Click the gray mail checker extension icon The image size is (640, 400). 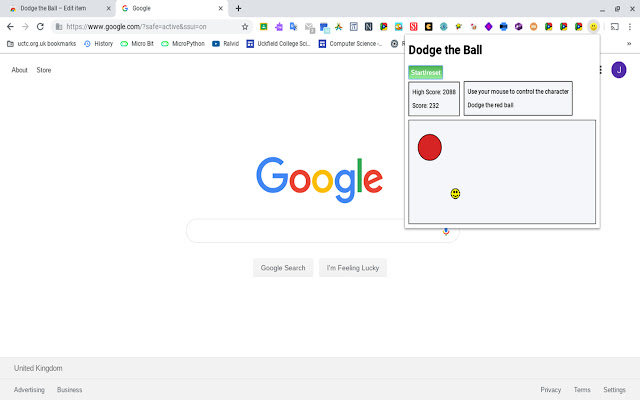point(309,27)
